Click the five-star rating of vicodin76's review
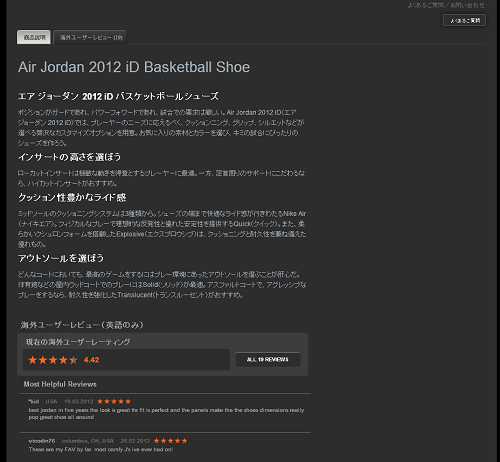The height and width of the screenshot is (462, 500). pyautogui.click(x=170, y=441)
